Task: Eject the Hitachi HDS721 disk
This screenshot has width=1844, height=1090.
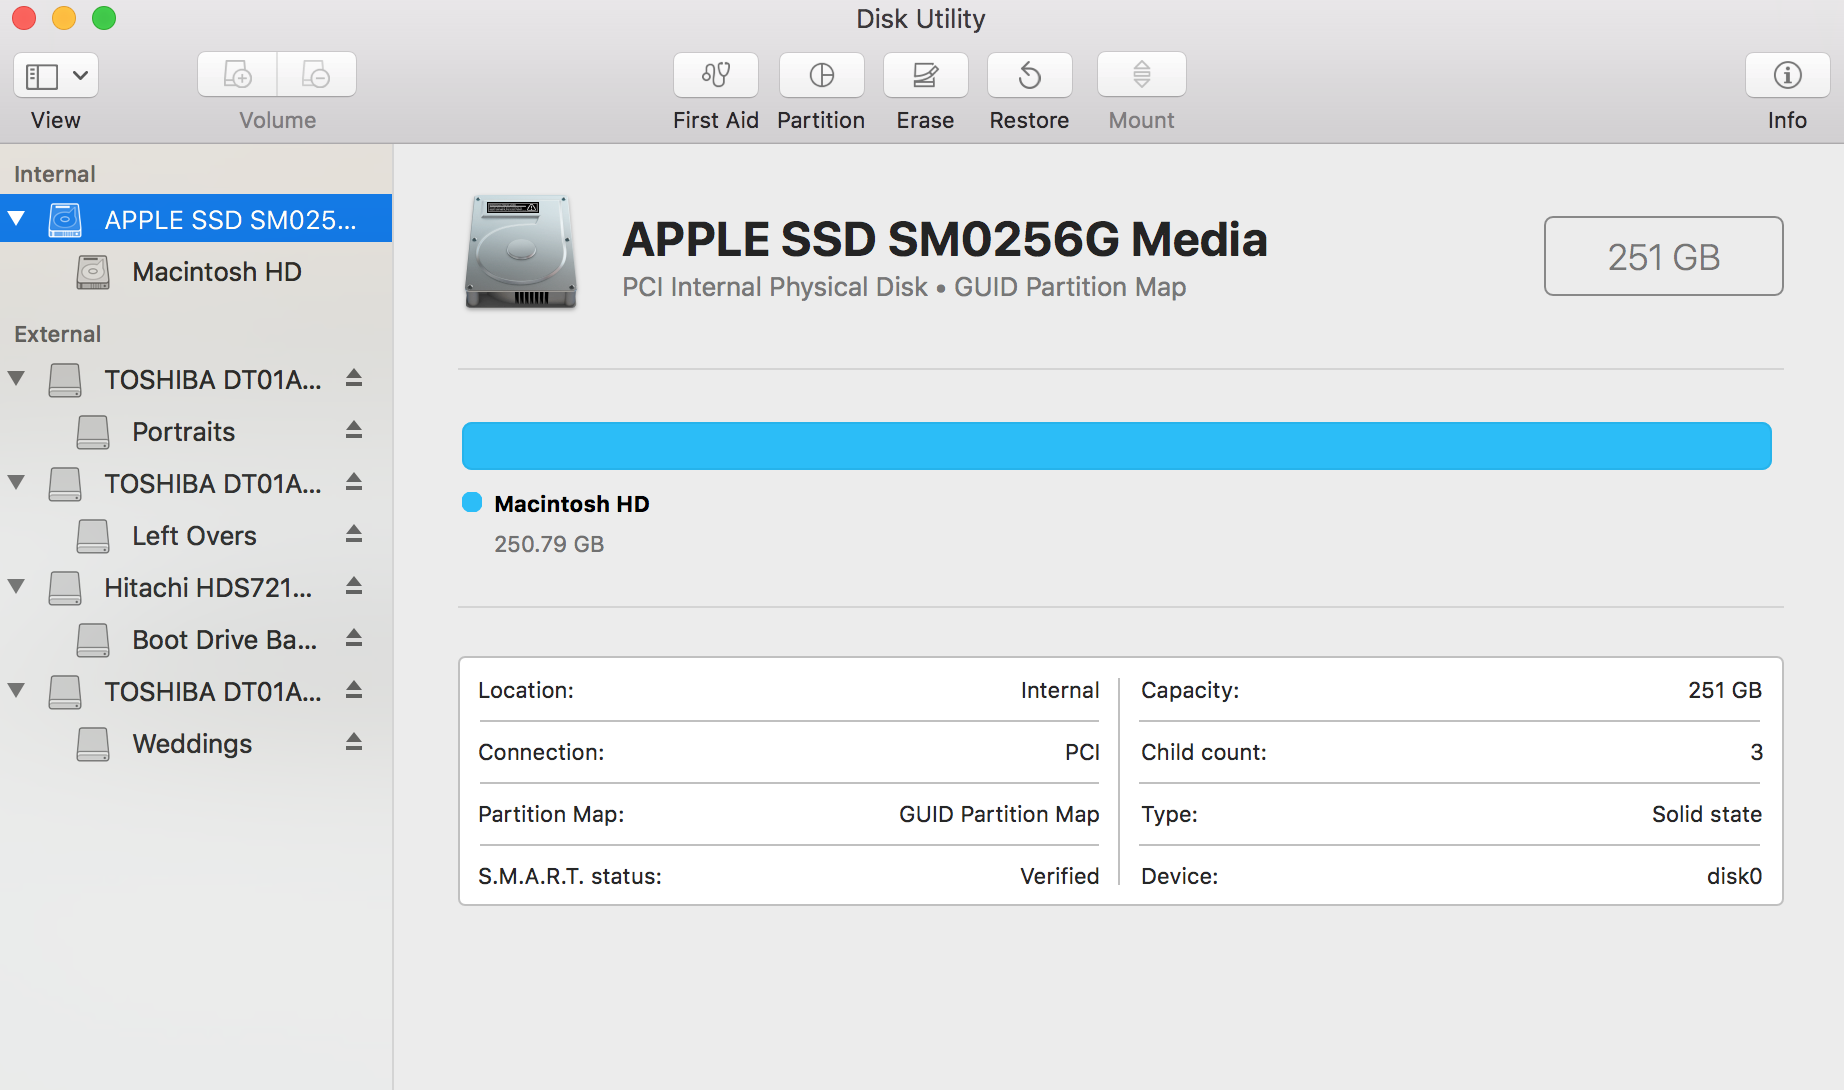Action: click(354, 586)
